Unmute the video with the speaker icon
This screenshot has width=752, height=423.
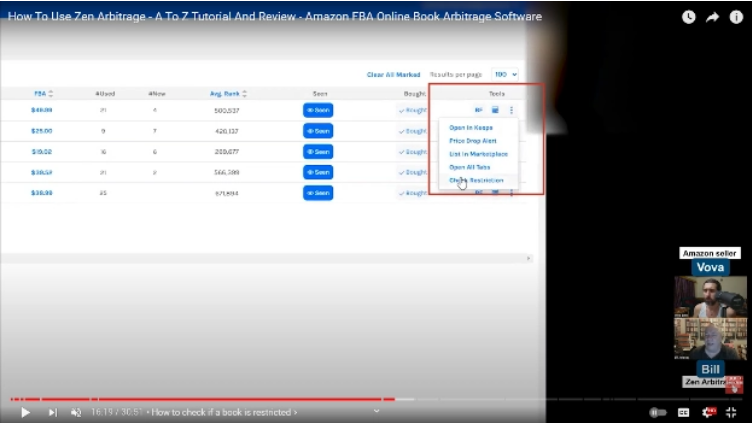pyautogui.click(x=76, y=412)
